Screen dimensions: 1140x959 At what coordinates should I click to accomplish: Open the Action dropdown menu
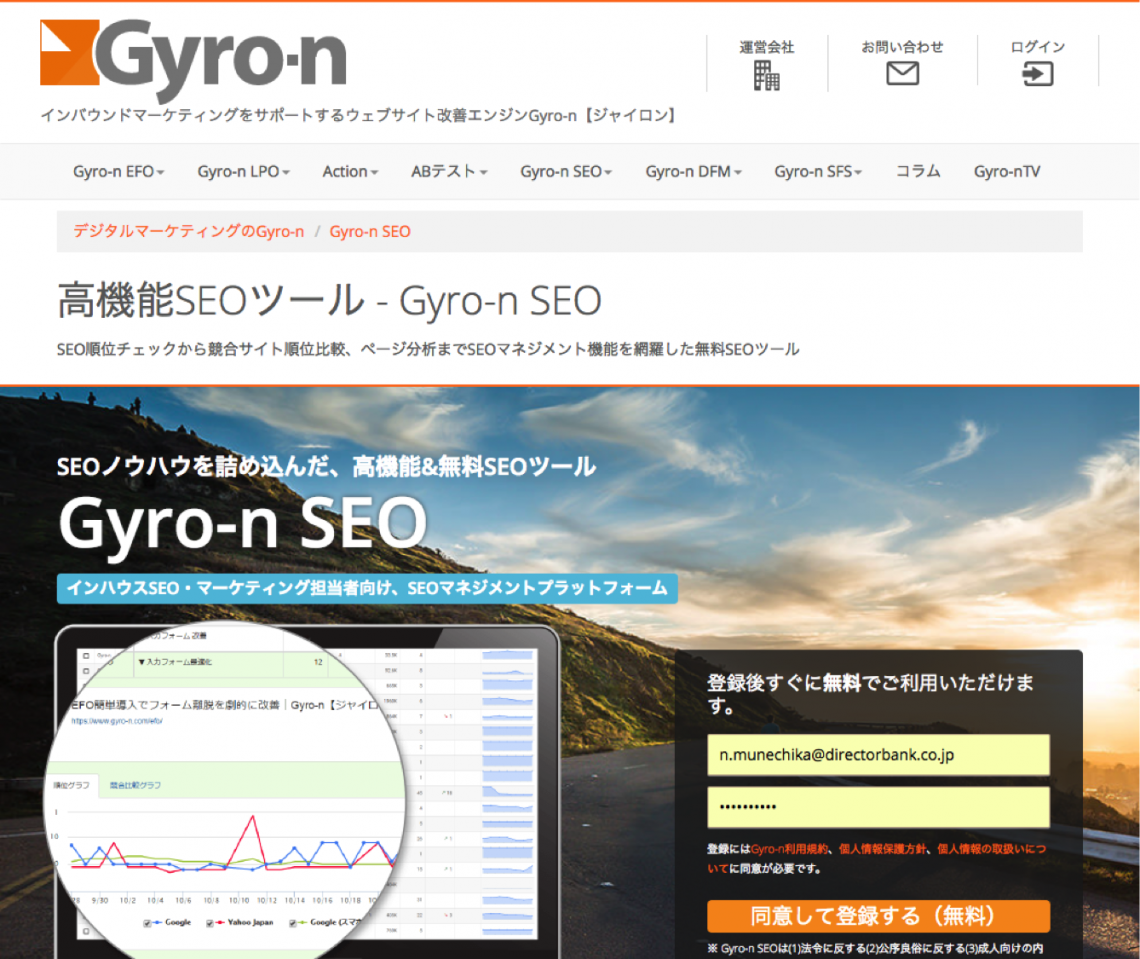point(350,172)
